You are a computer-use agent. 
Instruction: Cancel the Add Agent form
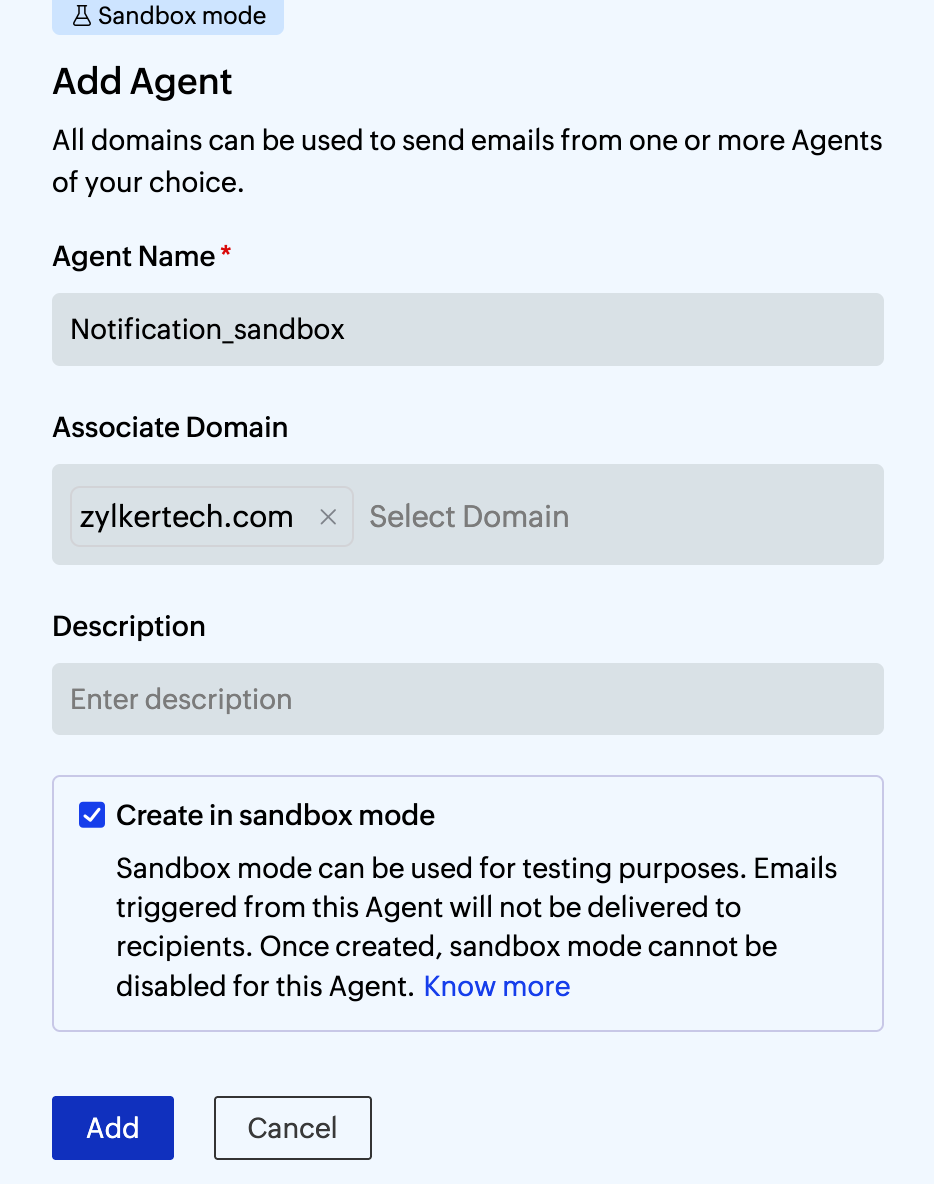pos(292,1127)
